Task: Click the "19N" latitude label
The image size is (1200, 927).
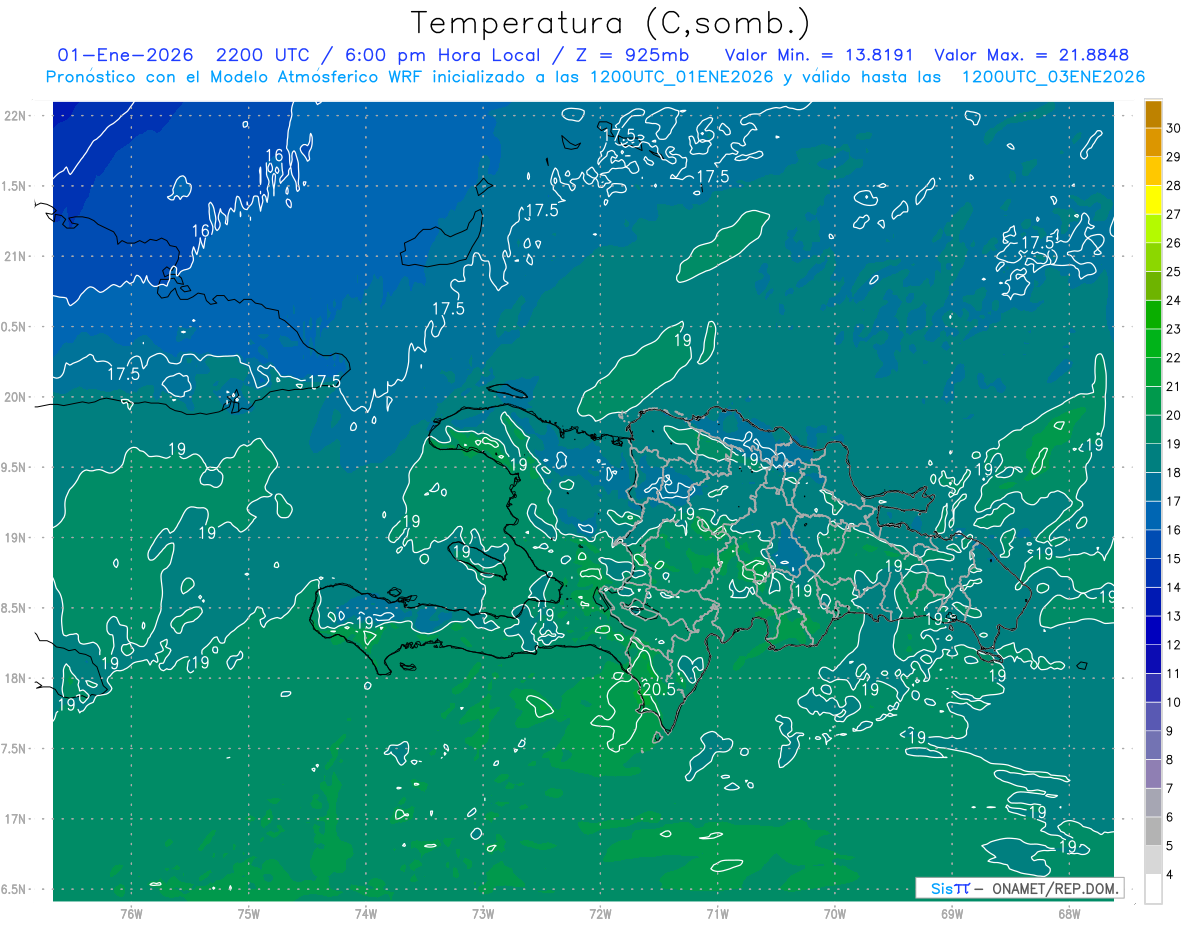Action: [15, 538]
